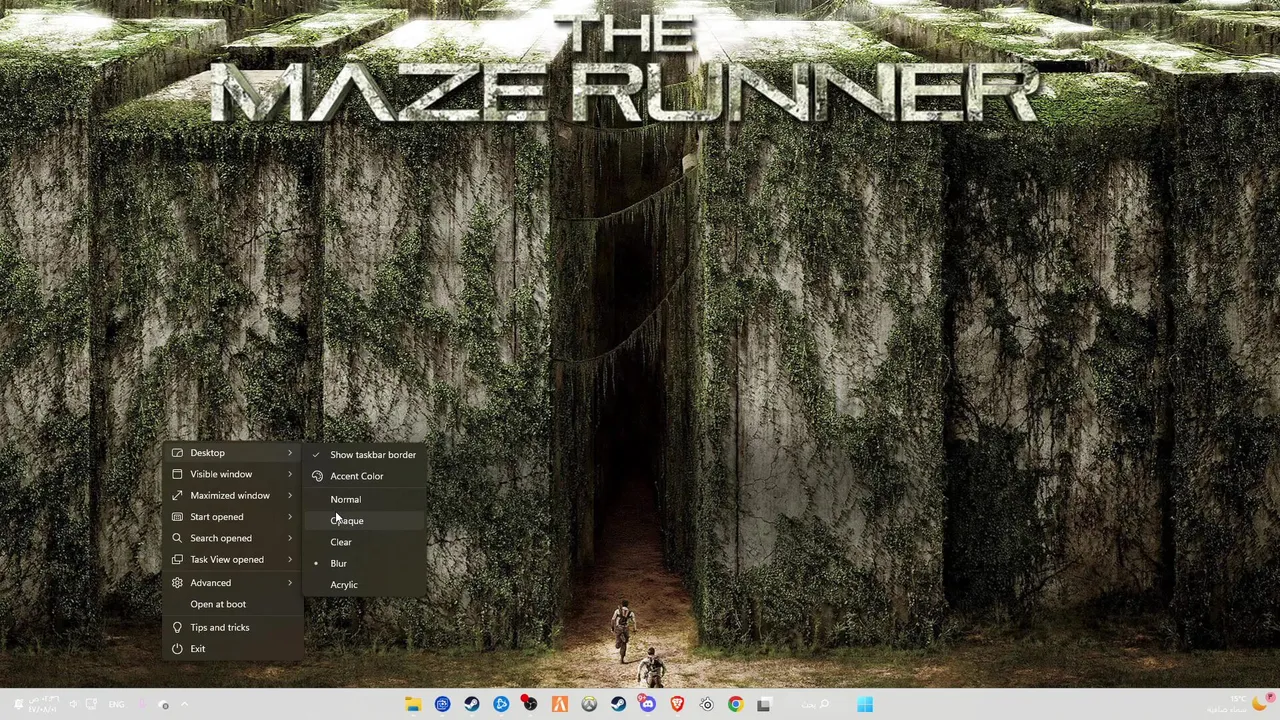Open SteelSeries app taskbar icon
Viewport: 1280px width, 720px height.
pyautogui.click(x=706, y=704)
